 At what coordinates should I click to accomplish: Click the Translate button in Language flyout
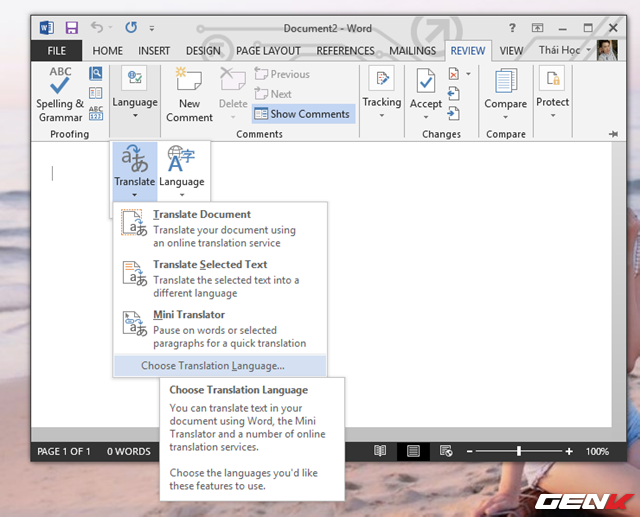point(135,171)
